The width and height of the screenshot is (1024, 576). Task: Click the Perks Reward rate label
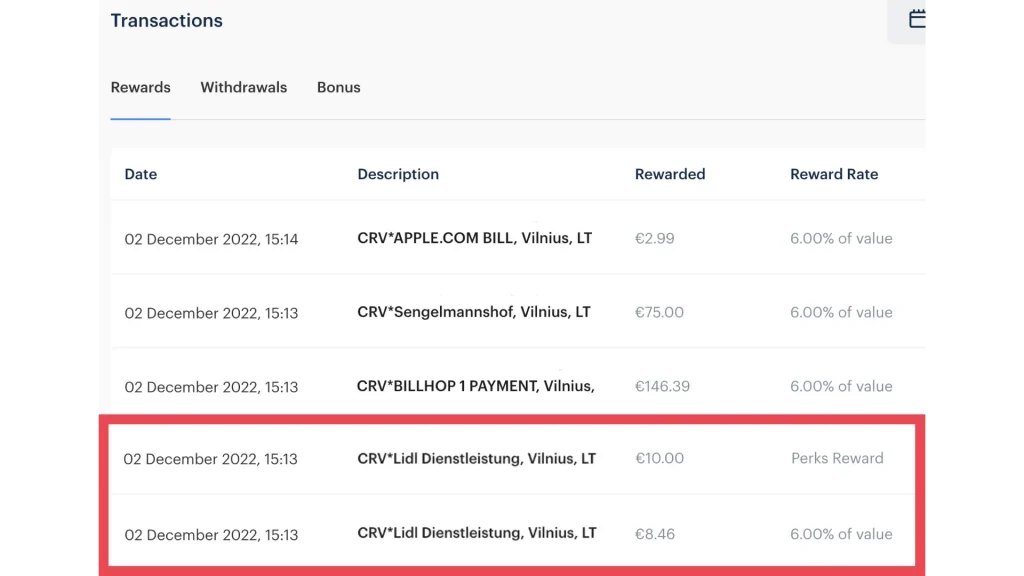click(836, 459)
